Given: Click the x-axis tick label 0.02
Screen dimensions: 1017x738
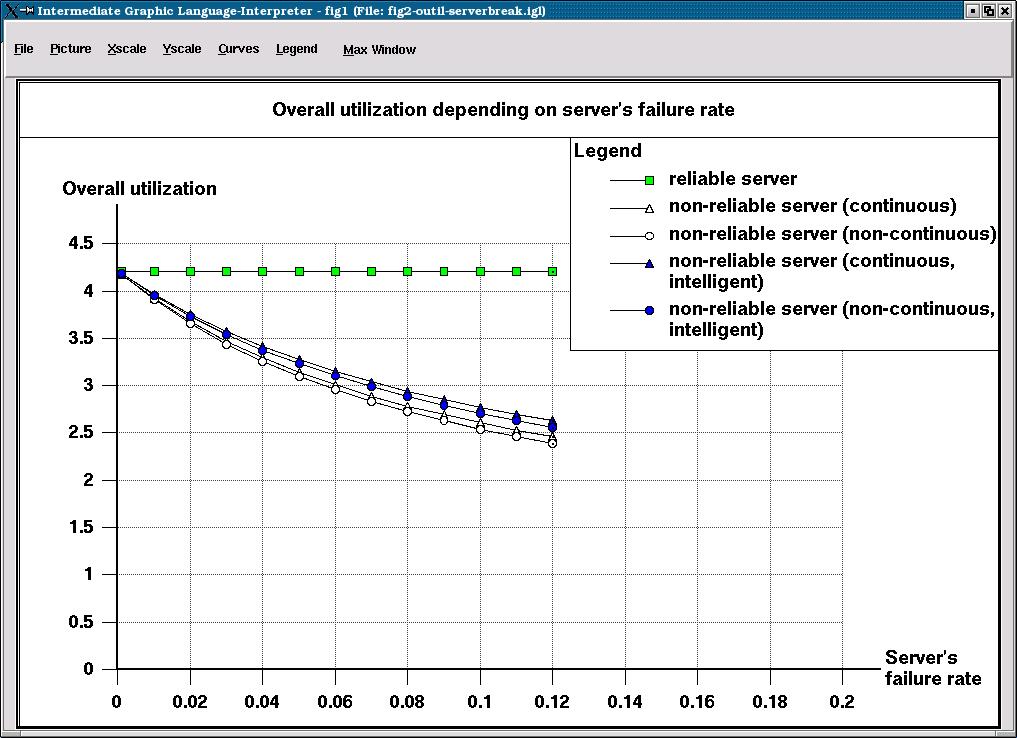Looking at the screenshot, I should tap(189, 702).
